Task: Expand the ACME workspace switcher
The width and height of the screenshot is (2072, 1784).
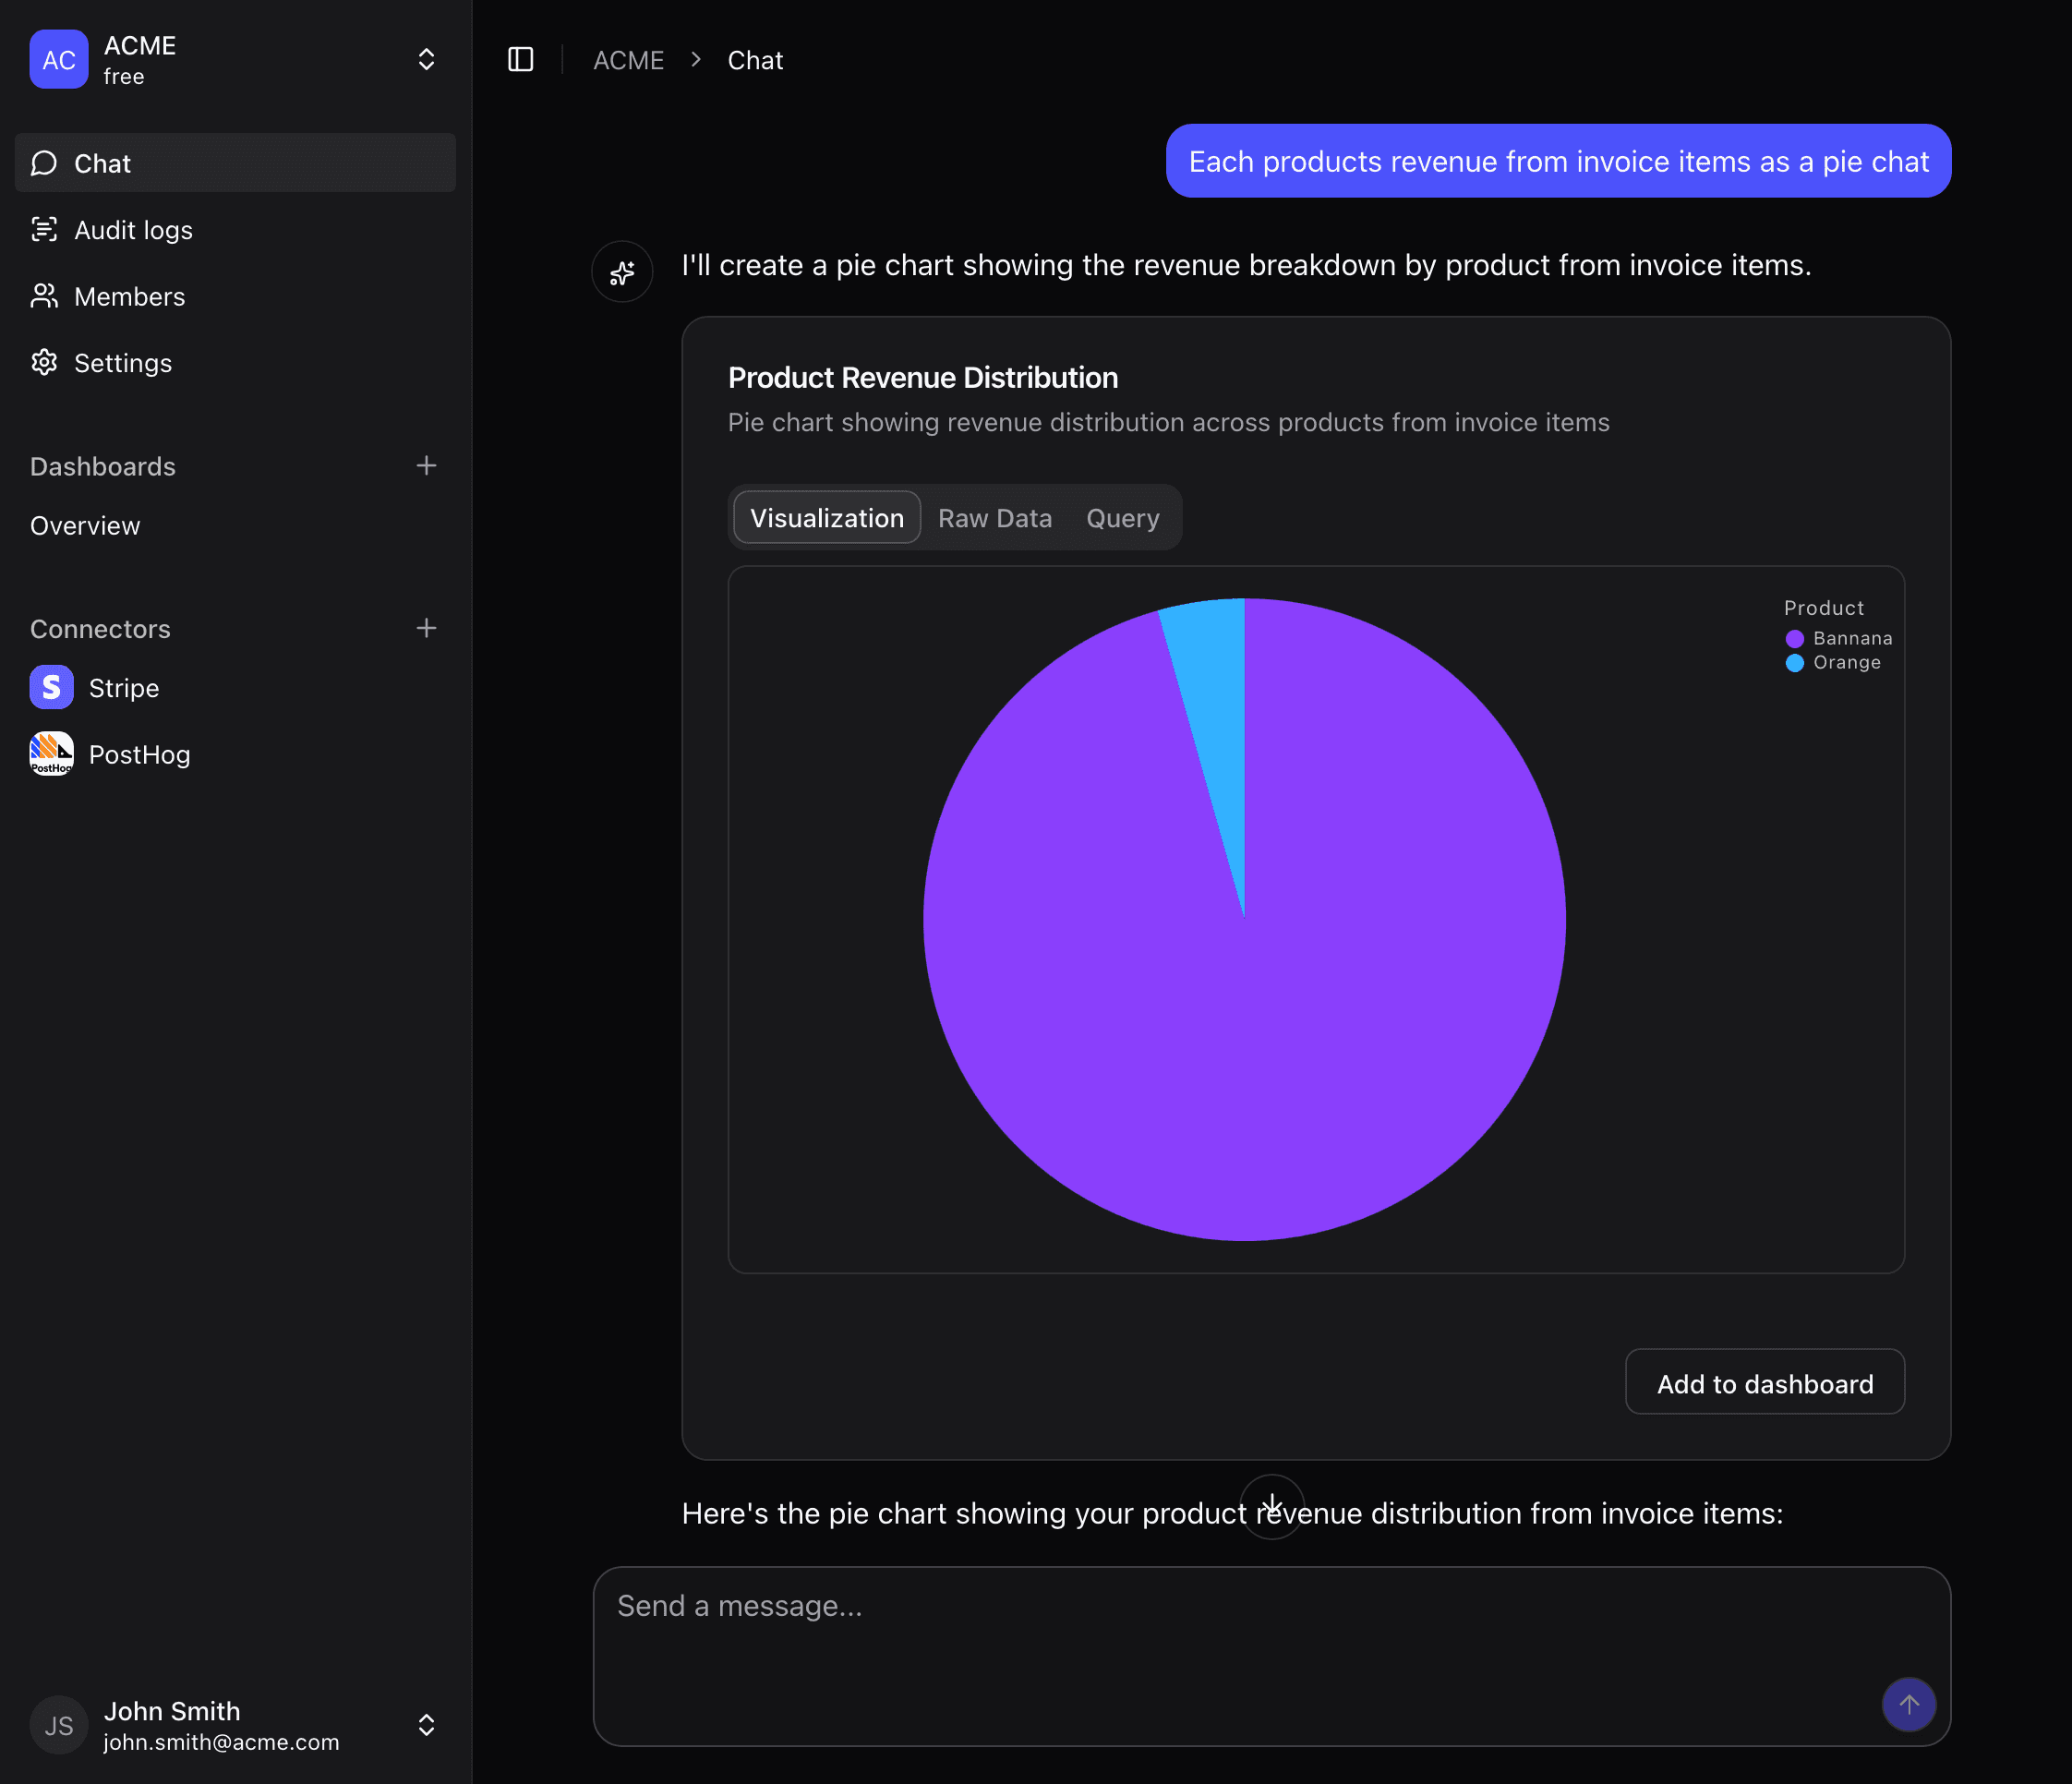Action: 426,60
